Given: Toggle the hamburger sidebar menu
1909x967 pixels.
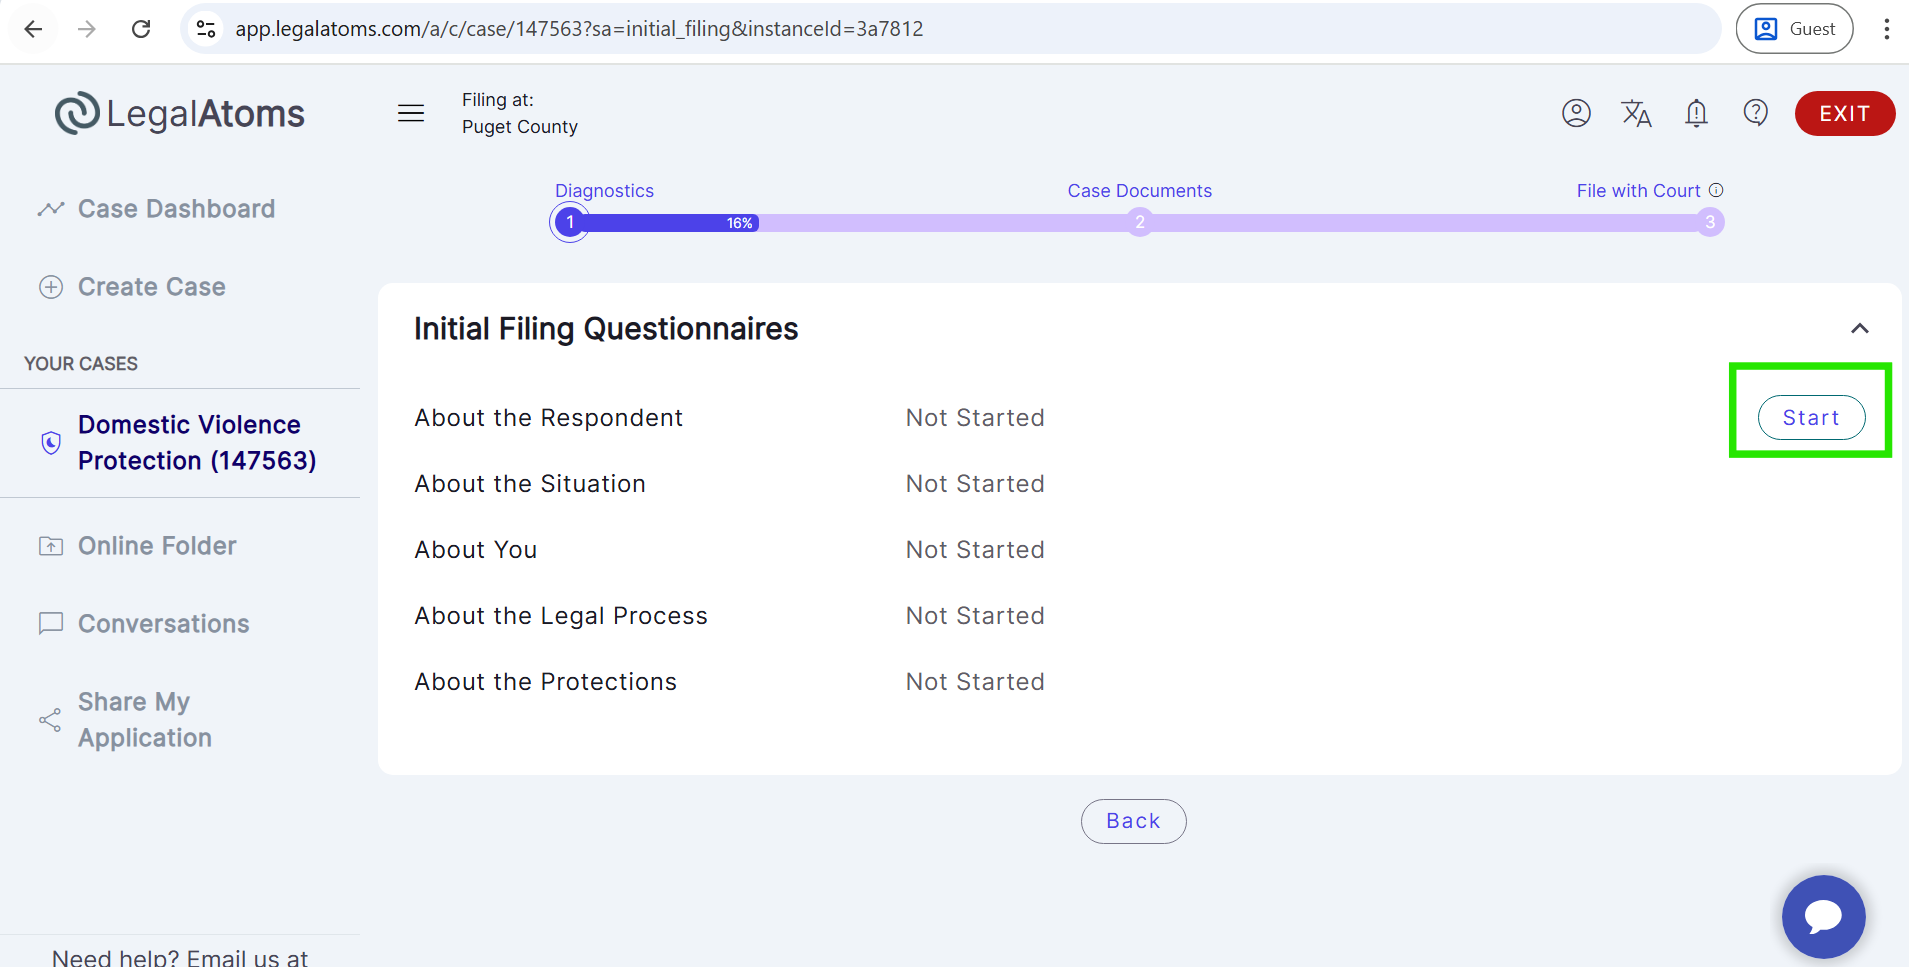Looking at the screenshot, I should pyautogui.click(x=411, y=113).
